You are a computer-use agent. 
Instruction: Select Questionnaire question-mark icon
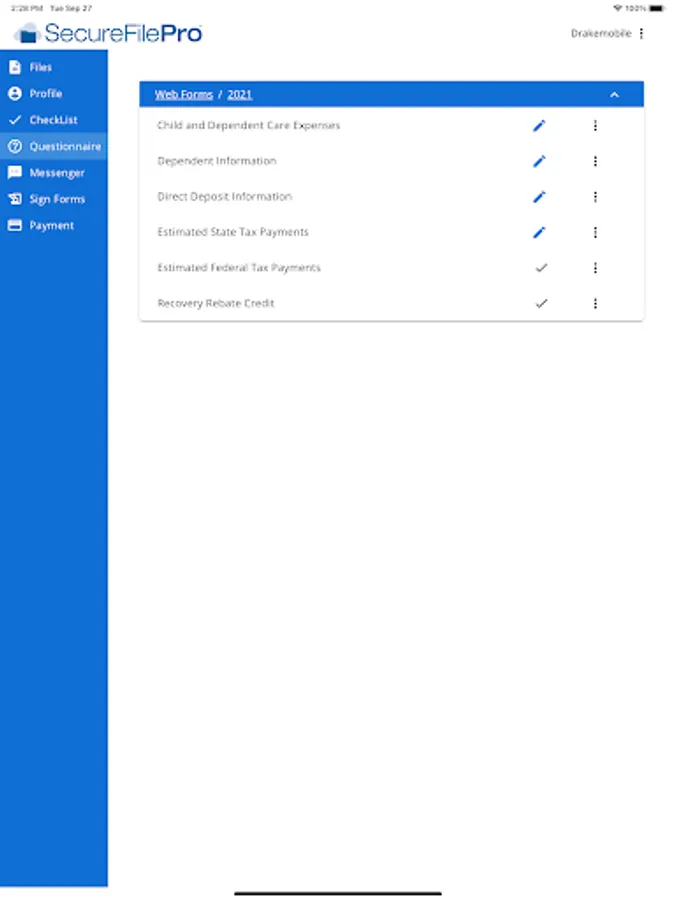pos(15,146)
